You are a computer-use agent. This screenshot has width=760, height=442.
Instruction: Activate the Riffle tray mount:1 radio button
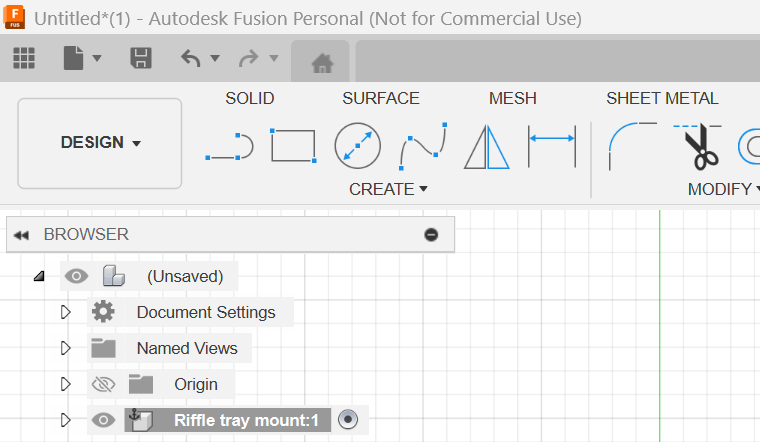(348, 420)
